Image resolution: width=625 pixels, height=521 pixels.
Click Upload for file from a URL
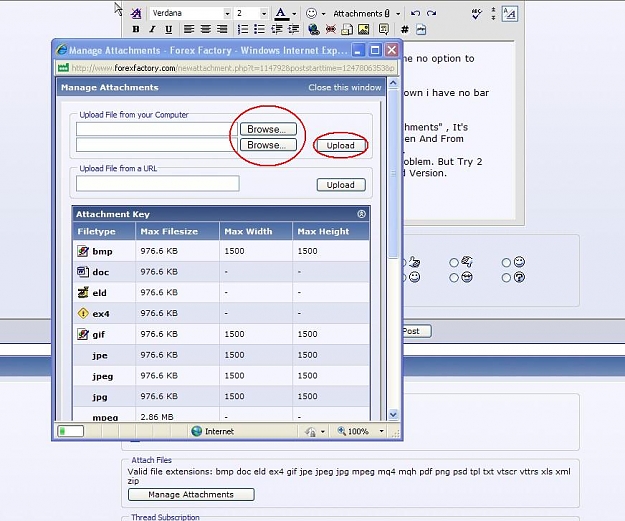tap(341, 185)
